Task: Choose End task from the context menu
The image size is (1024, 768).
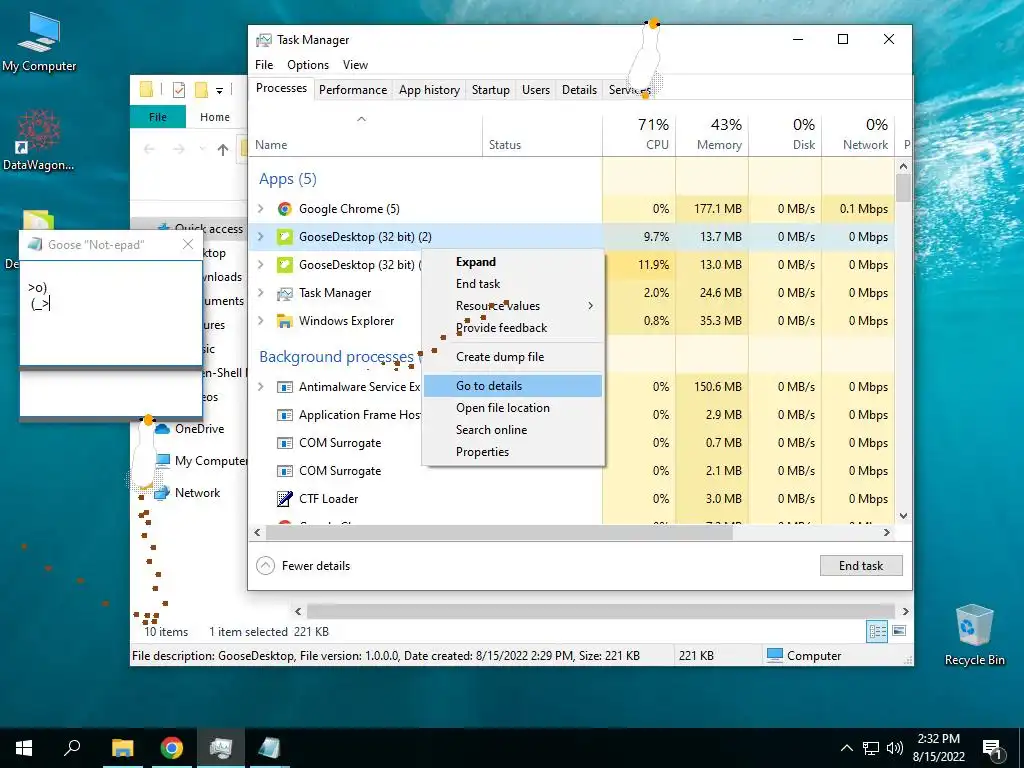Action: pos(513,284)
